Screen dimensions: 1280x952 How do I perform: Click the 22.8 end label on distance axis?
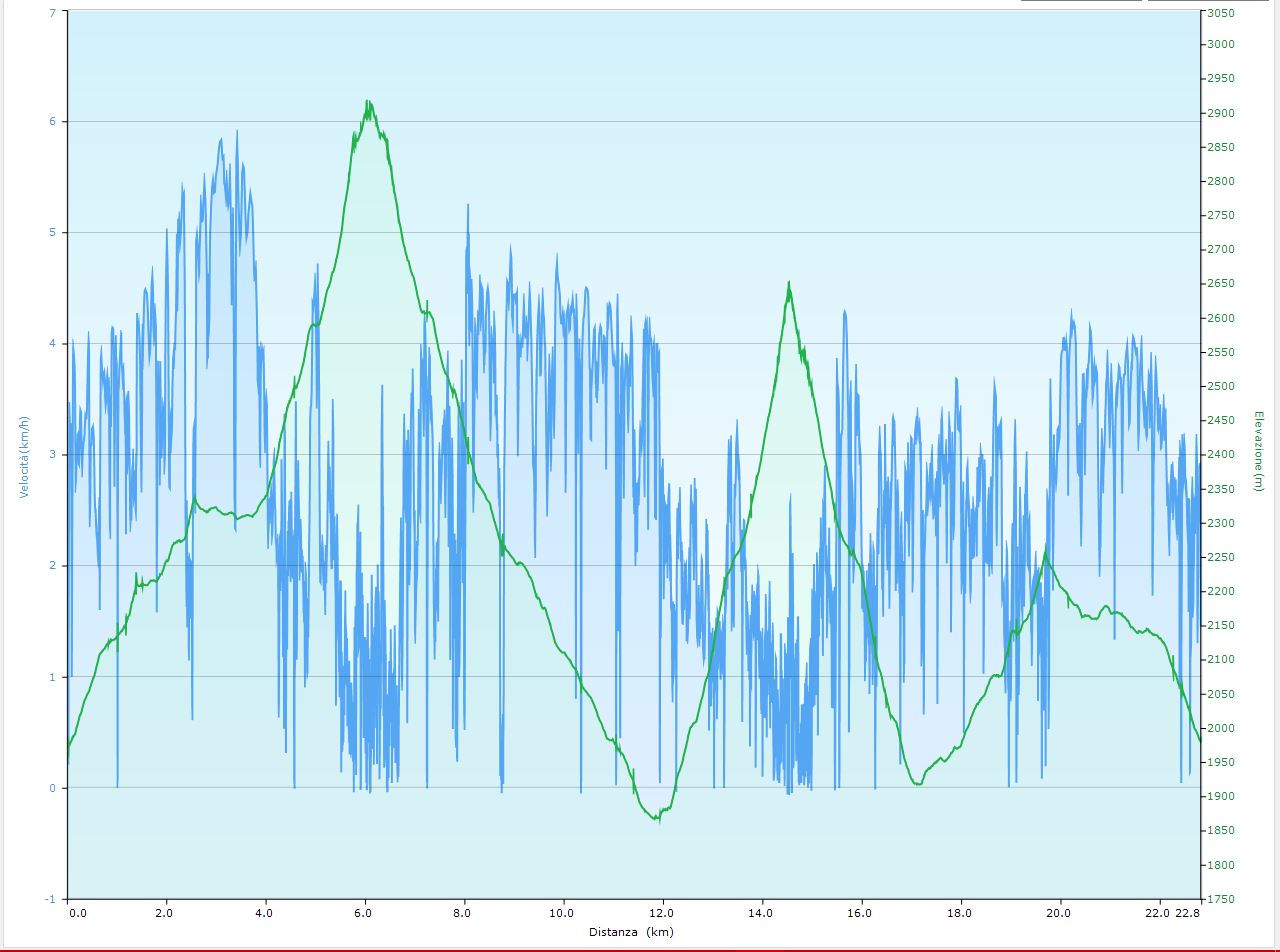pyautogui.click(x=1187, y=912)
